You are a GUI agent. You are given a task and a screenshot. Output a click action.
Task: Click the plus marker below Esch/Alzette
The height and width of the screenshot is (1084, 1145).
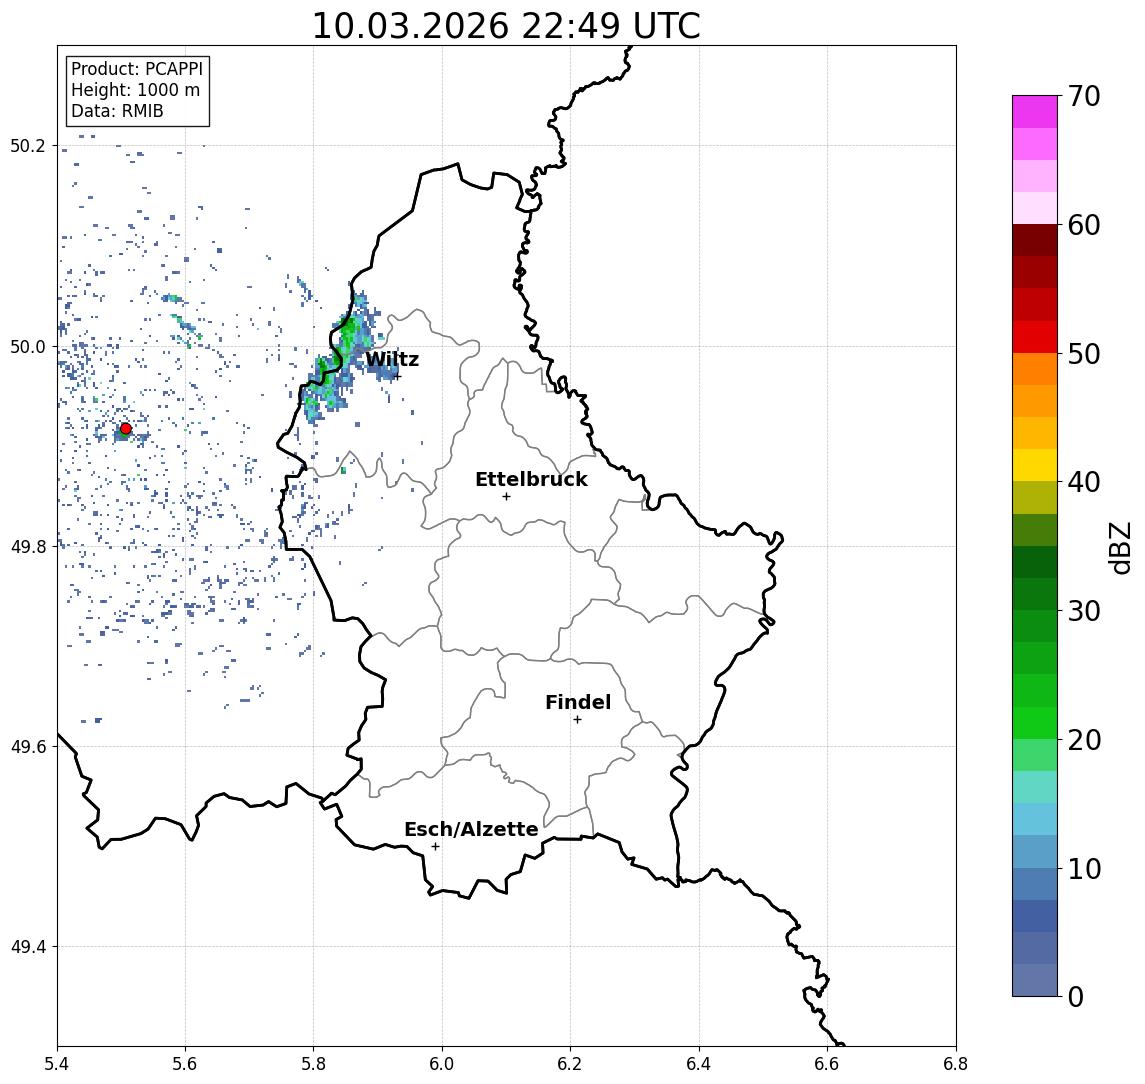coord(435,847)
